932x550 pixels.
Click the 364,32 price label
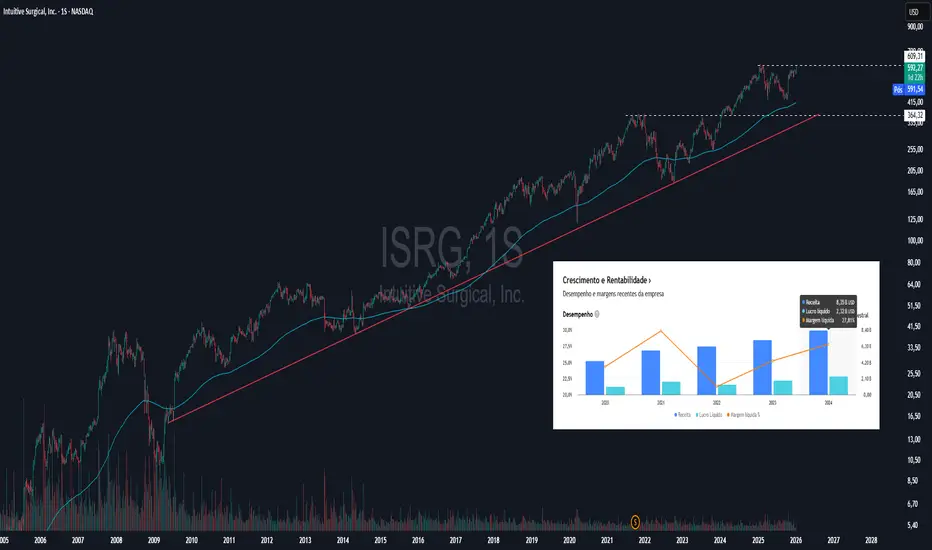pos(915,115)
